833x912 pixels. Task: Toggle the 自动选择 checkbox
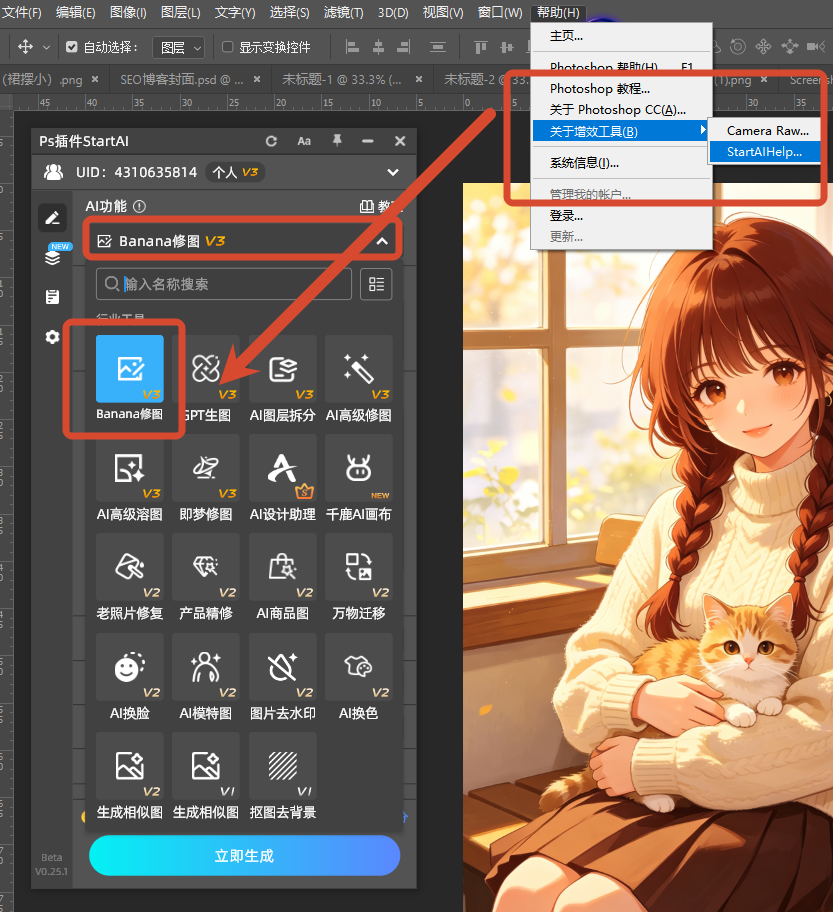click(72, 47)
